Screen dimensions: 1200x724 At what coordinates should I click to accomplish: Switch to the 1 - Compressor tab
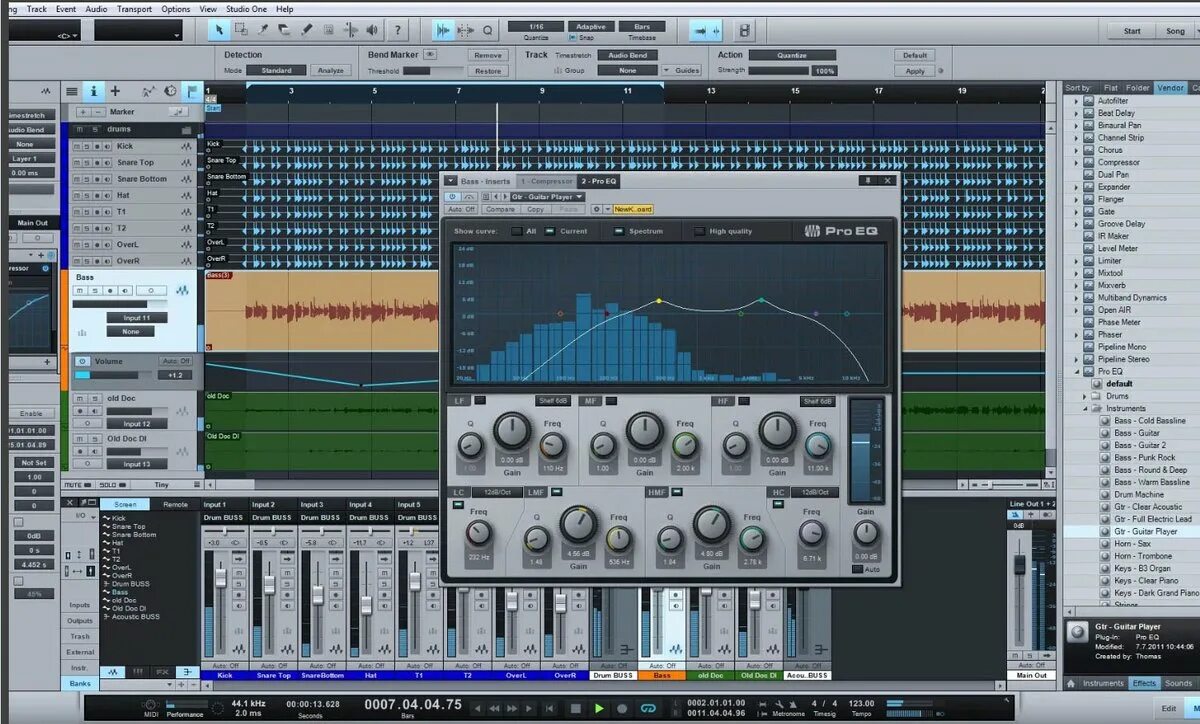[546, 181]
